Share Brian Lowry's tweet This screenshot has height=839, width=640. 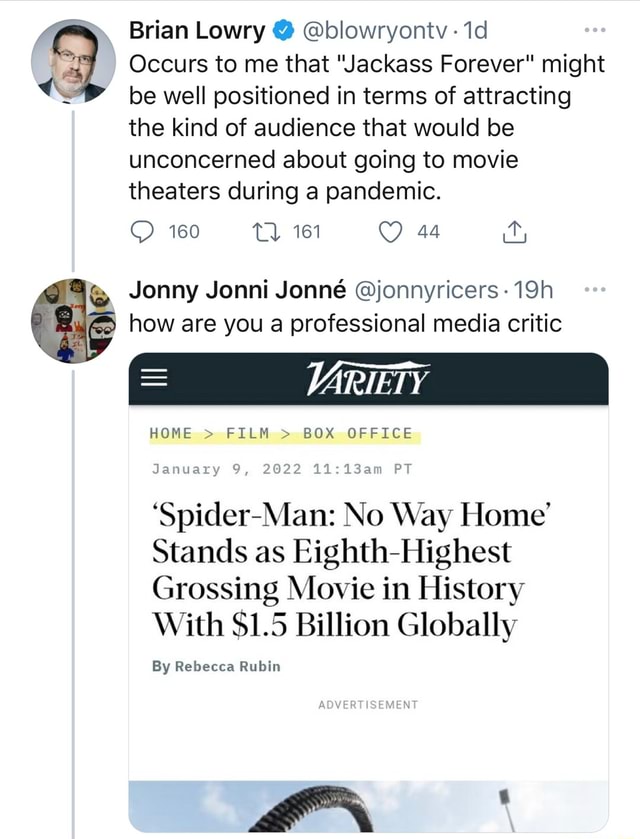coord(514,231)
